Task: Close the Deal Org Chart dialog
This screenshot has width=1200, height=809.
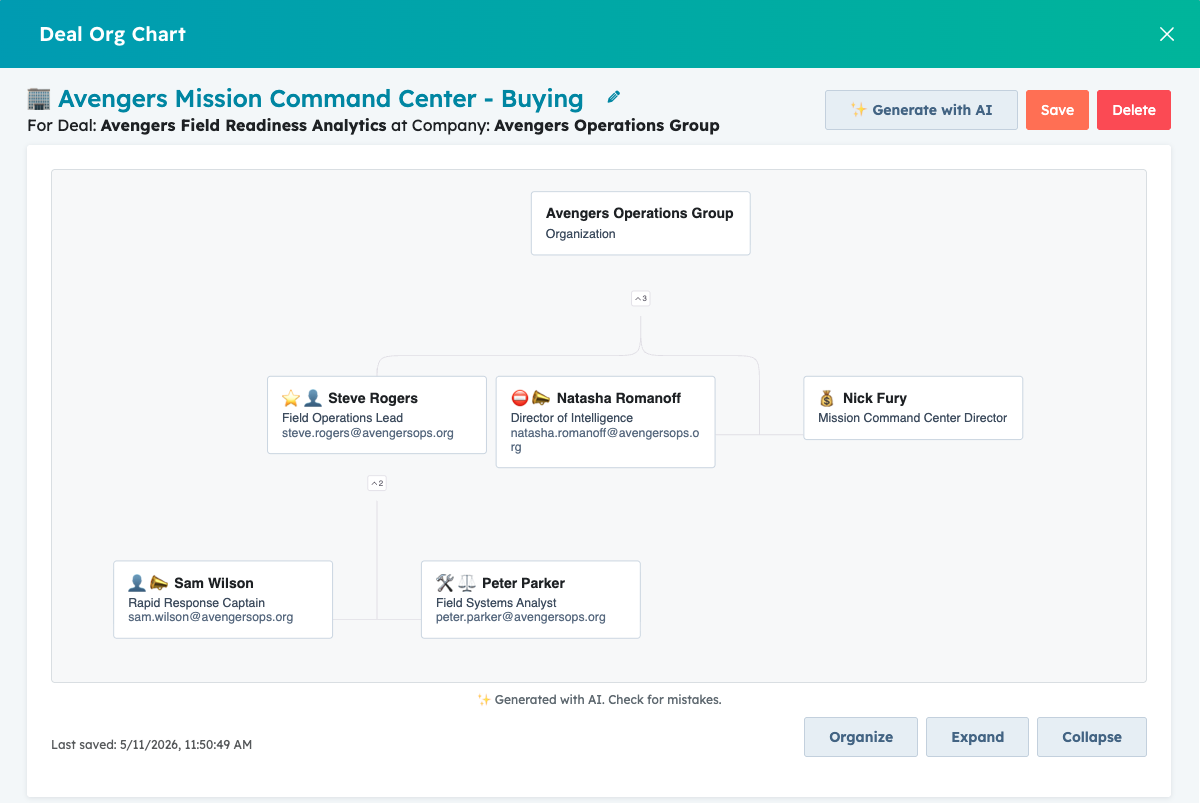Action: (1166, 34)
